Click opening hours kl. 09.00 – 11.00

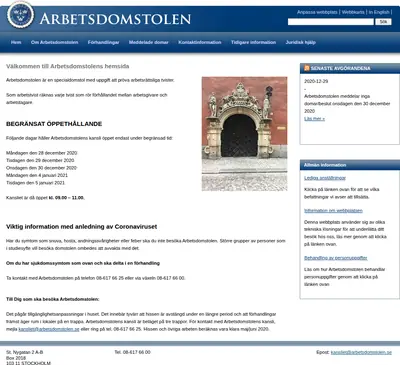coord(67,198)
